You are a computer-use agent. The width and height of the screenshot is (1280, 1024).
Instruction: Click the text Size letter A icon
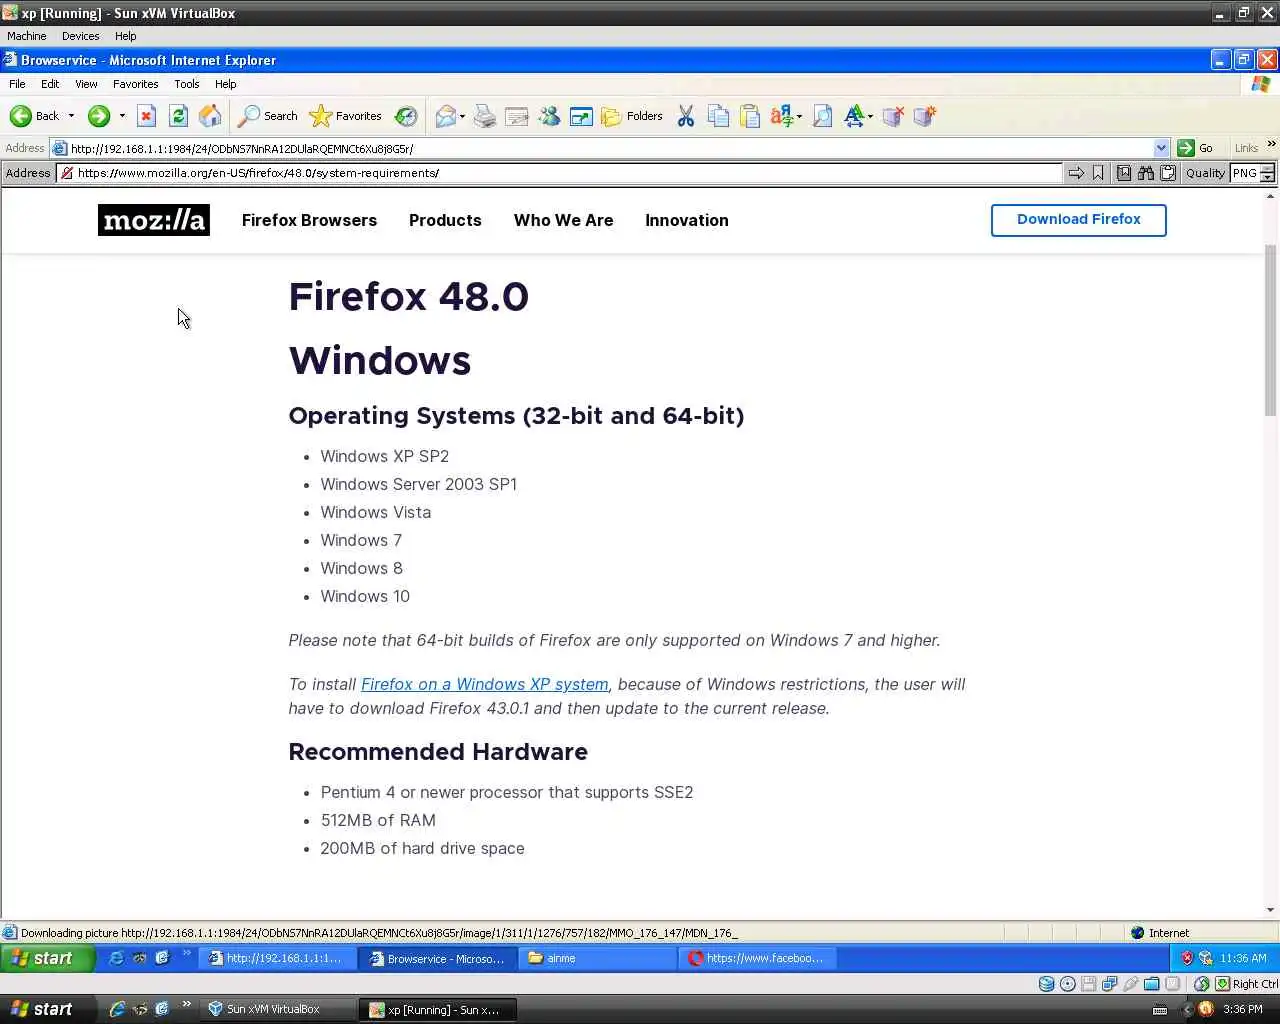pyautogui.click(x=854, y=116)
